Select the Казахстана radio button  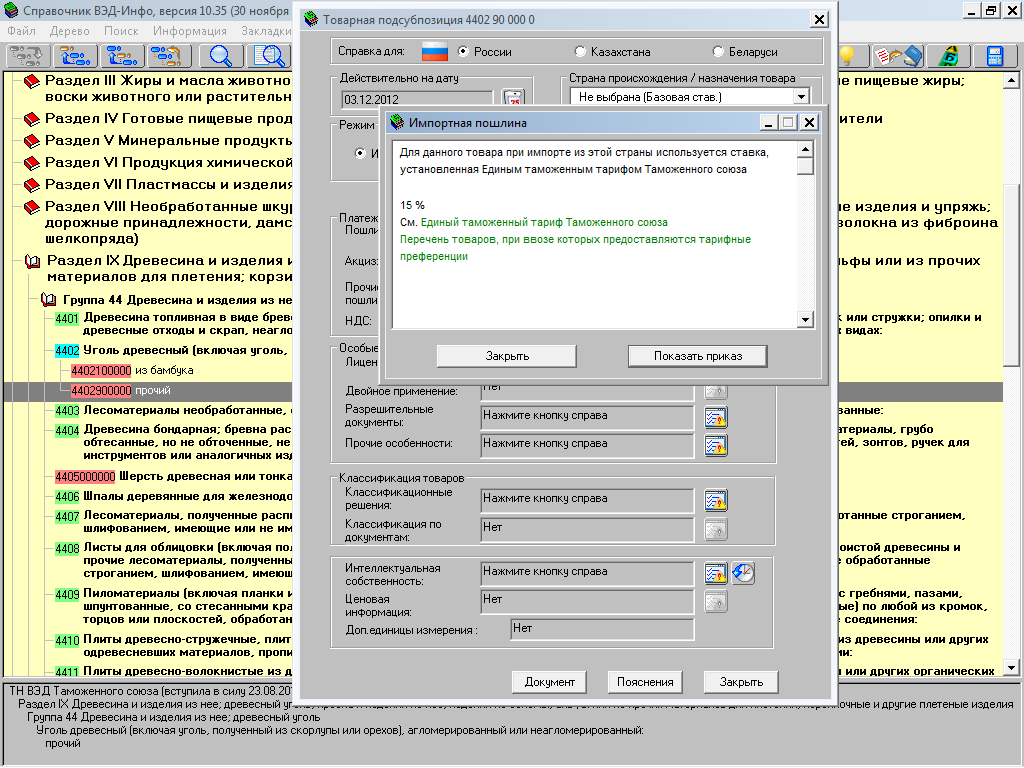580,52
